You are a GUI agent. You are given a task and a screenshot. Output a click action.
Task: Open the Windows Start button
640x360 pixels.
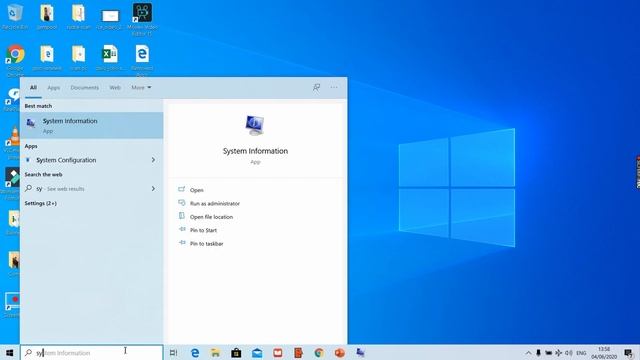coord(9,353)
